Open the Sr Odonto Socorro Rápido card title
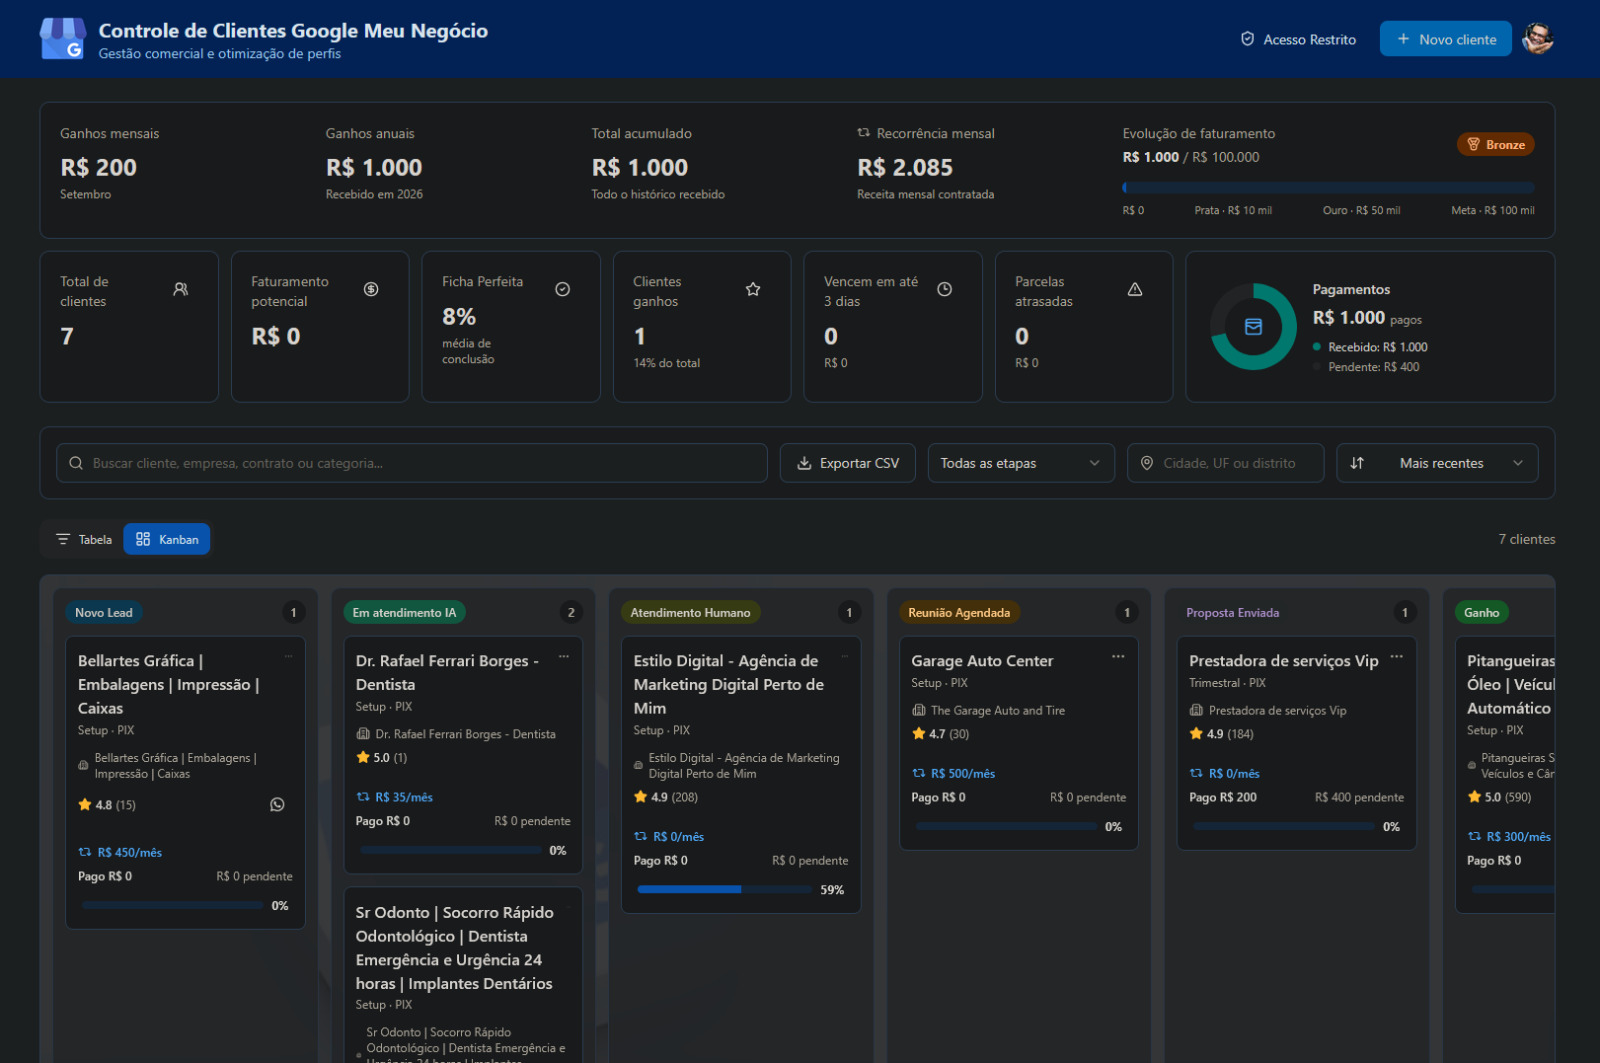The width and height of the screenshot is (1600, 1063). pyautogui.click(x=455, y=948)
